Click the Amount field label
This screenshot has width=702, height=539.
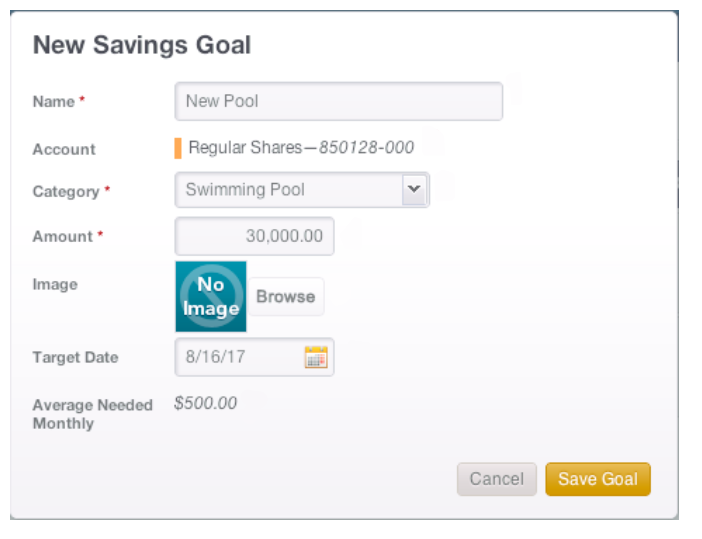click(x=63, y=236)
